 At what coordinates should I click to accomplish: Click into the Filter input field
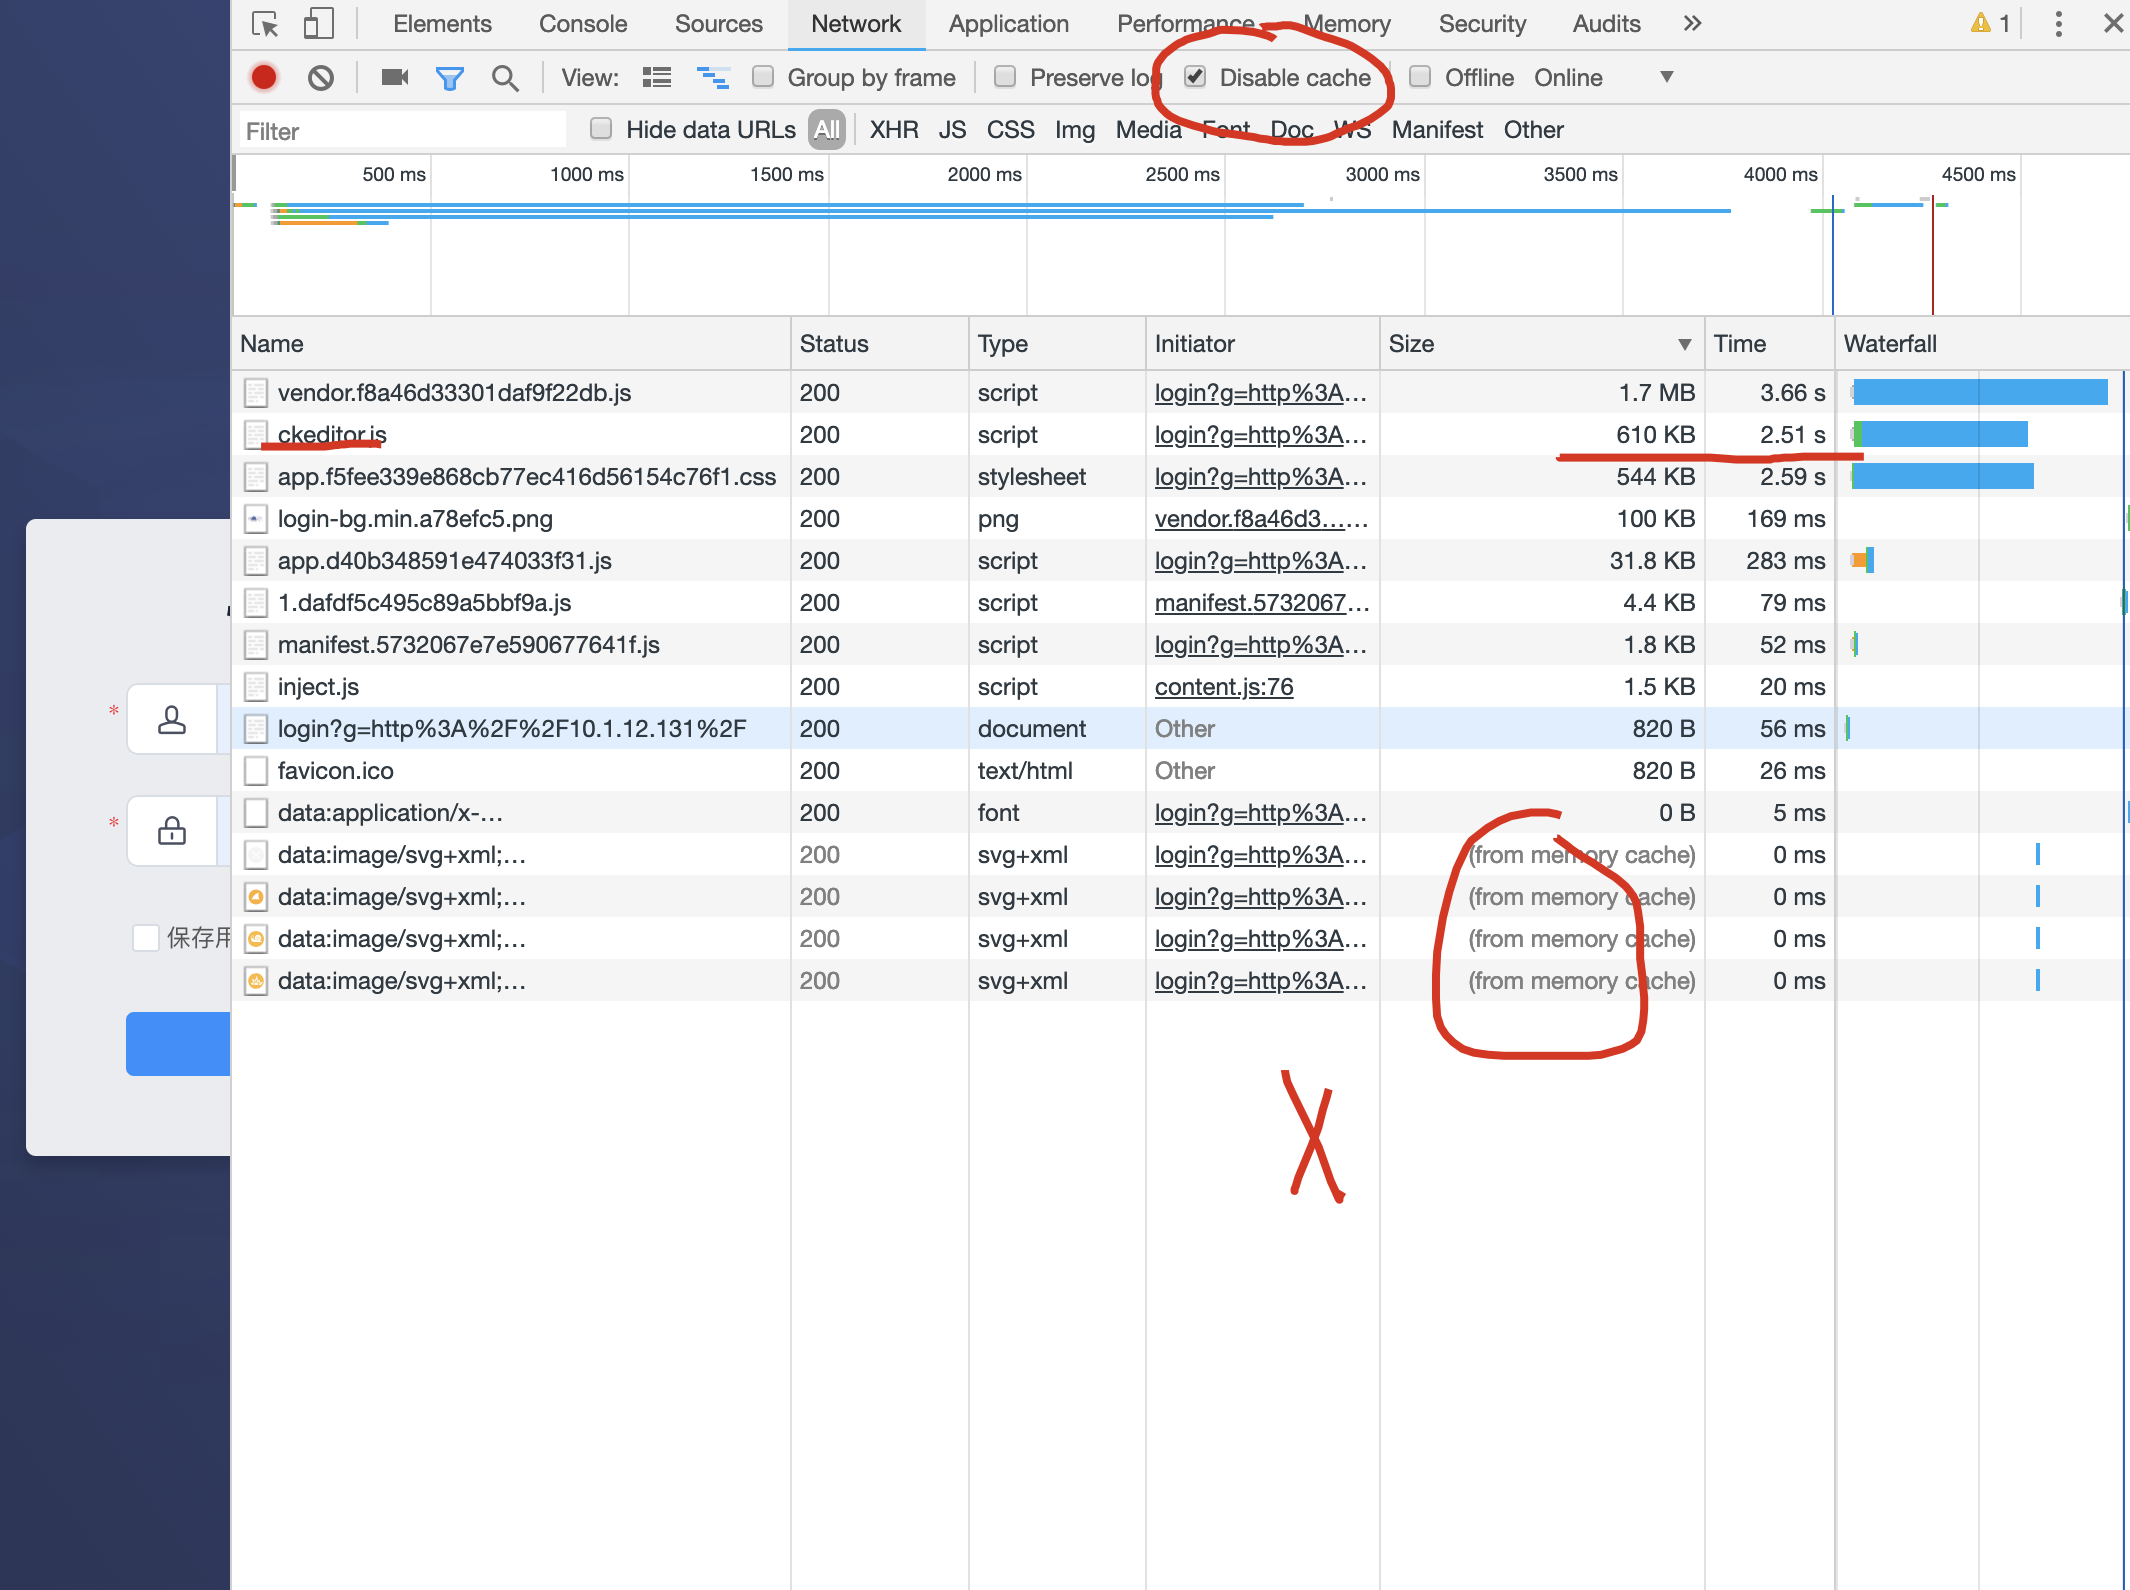(x=402, y=131)
